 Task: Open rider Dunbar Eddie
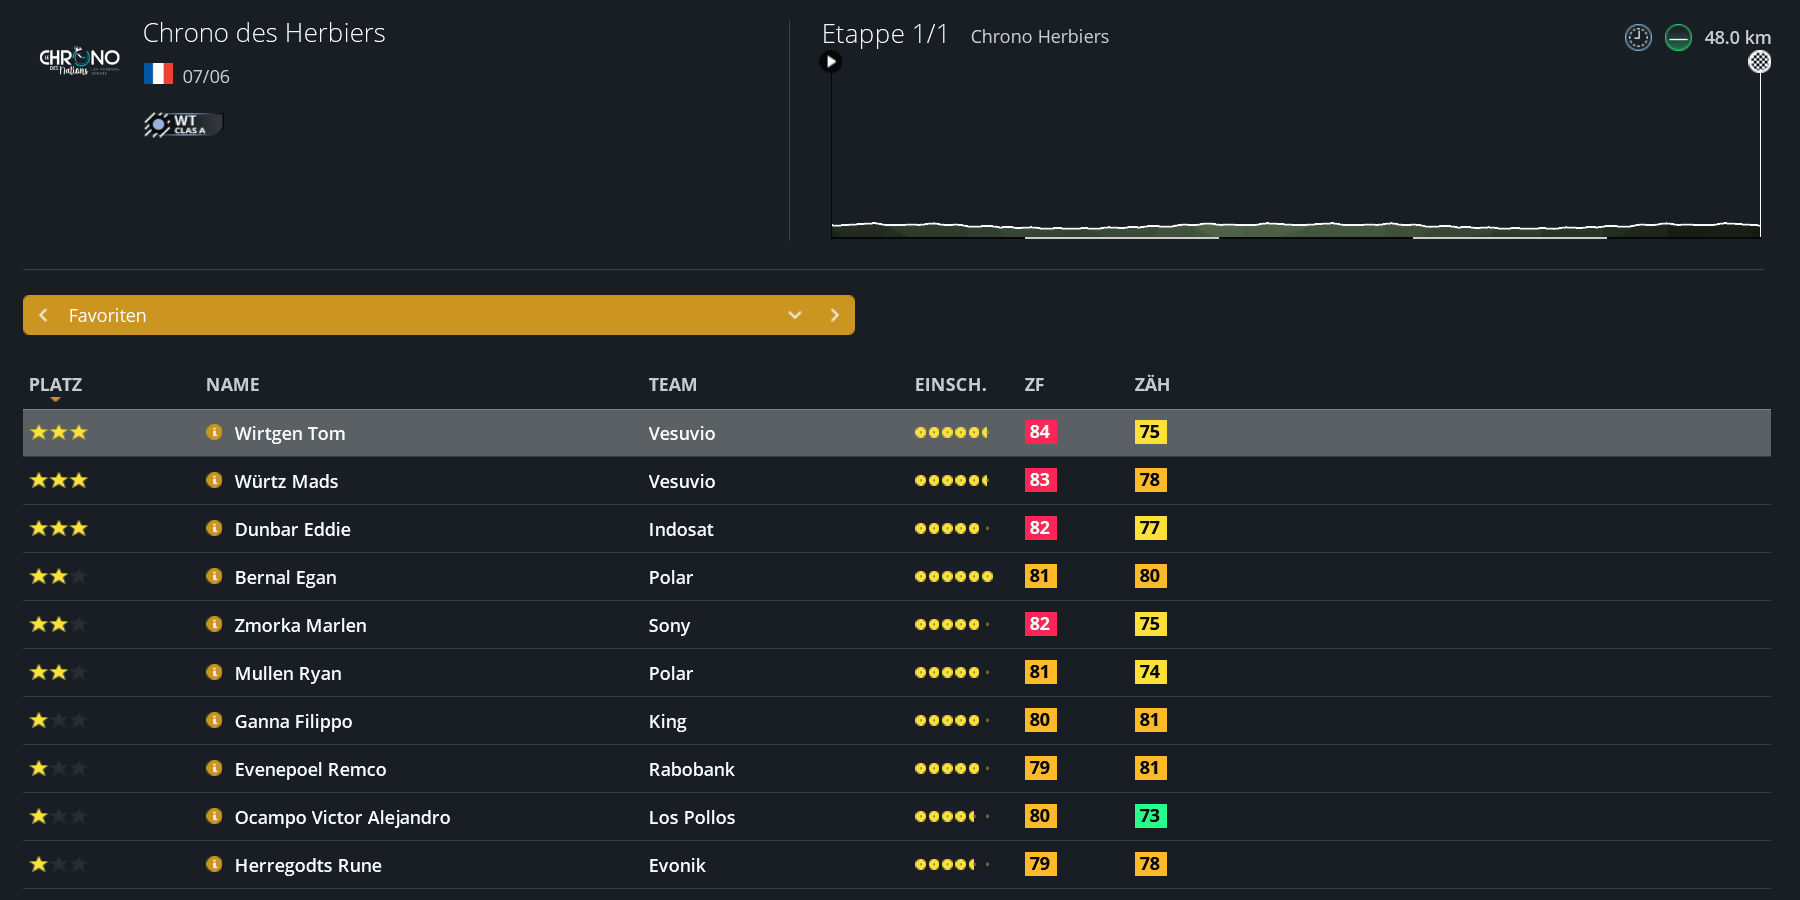[292, 529]
